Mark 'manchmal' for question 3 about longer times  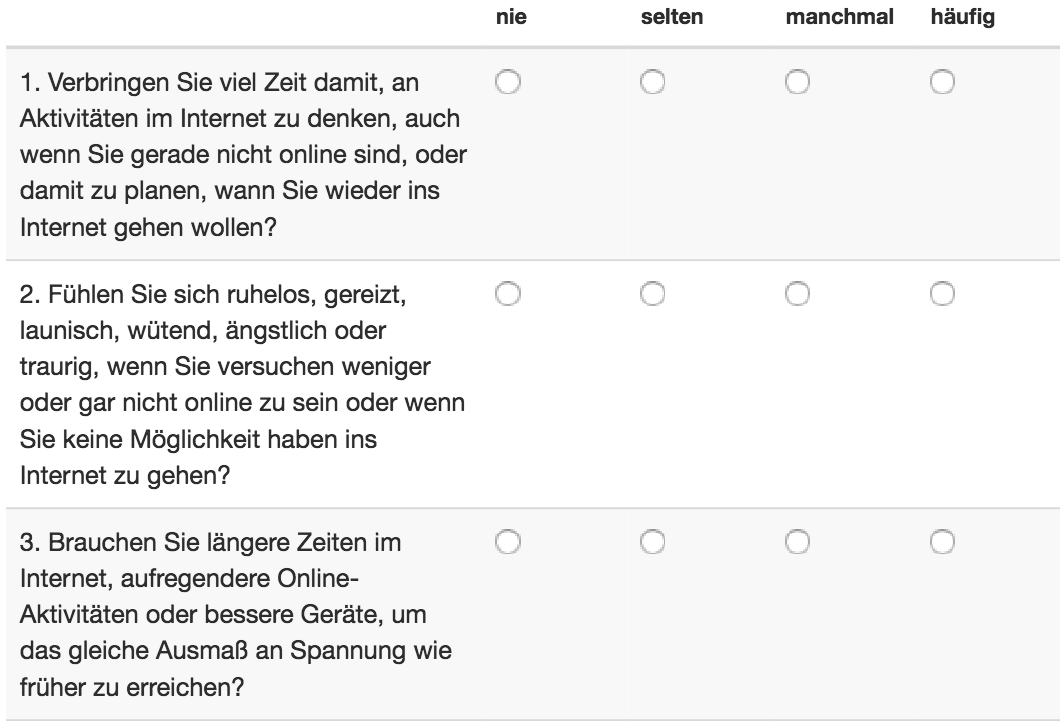tap(798, 542)
